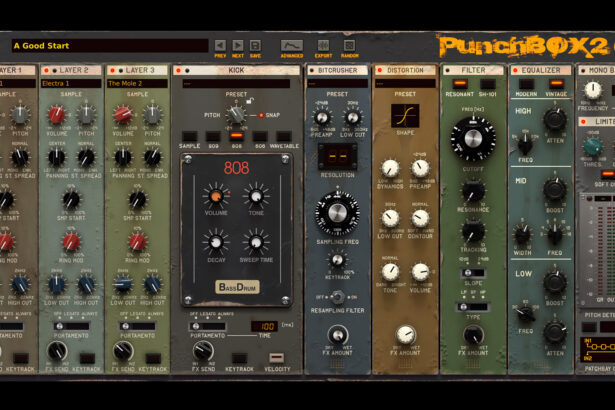Select the Kick 909 mode button

click(x=213, y=137)
